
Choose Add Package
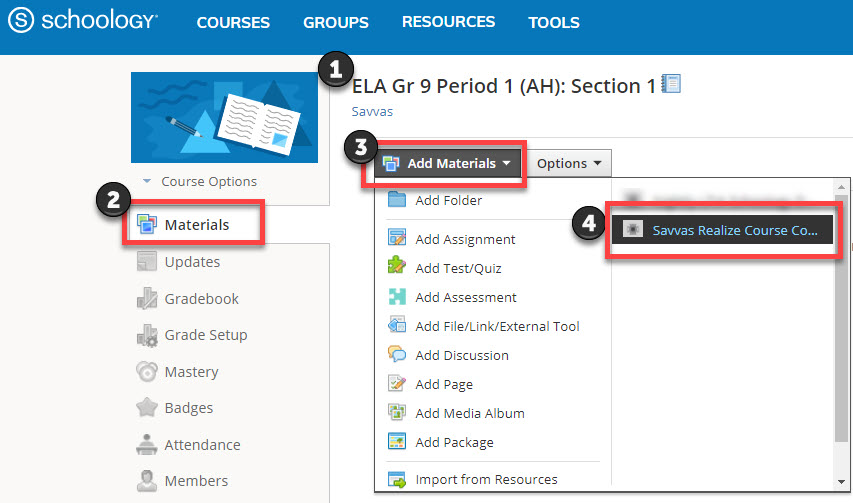point(454,443)
